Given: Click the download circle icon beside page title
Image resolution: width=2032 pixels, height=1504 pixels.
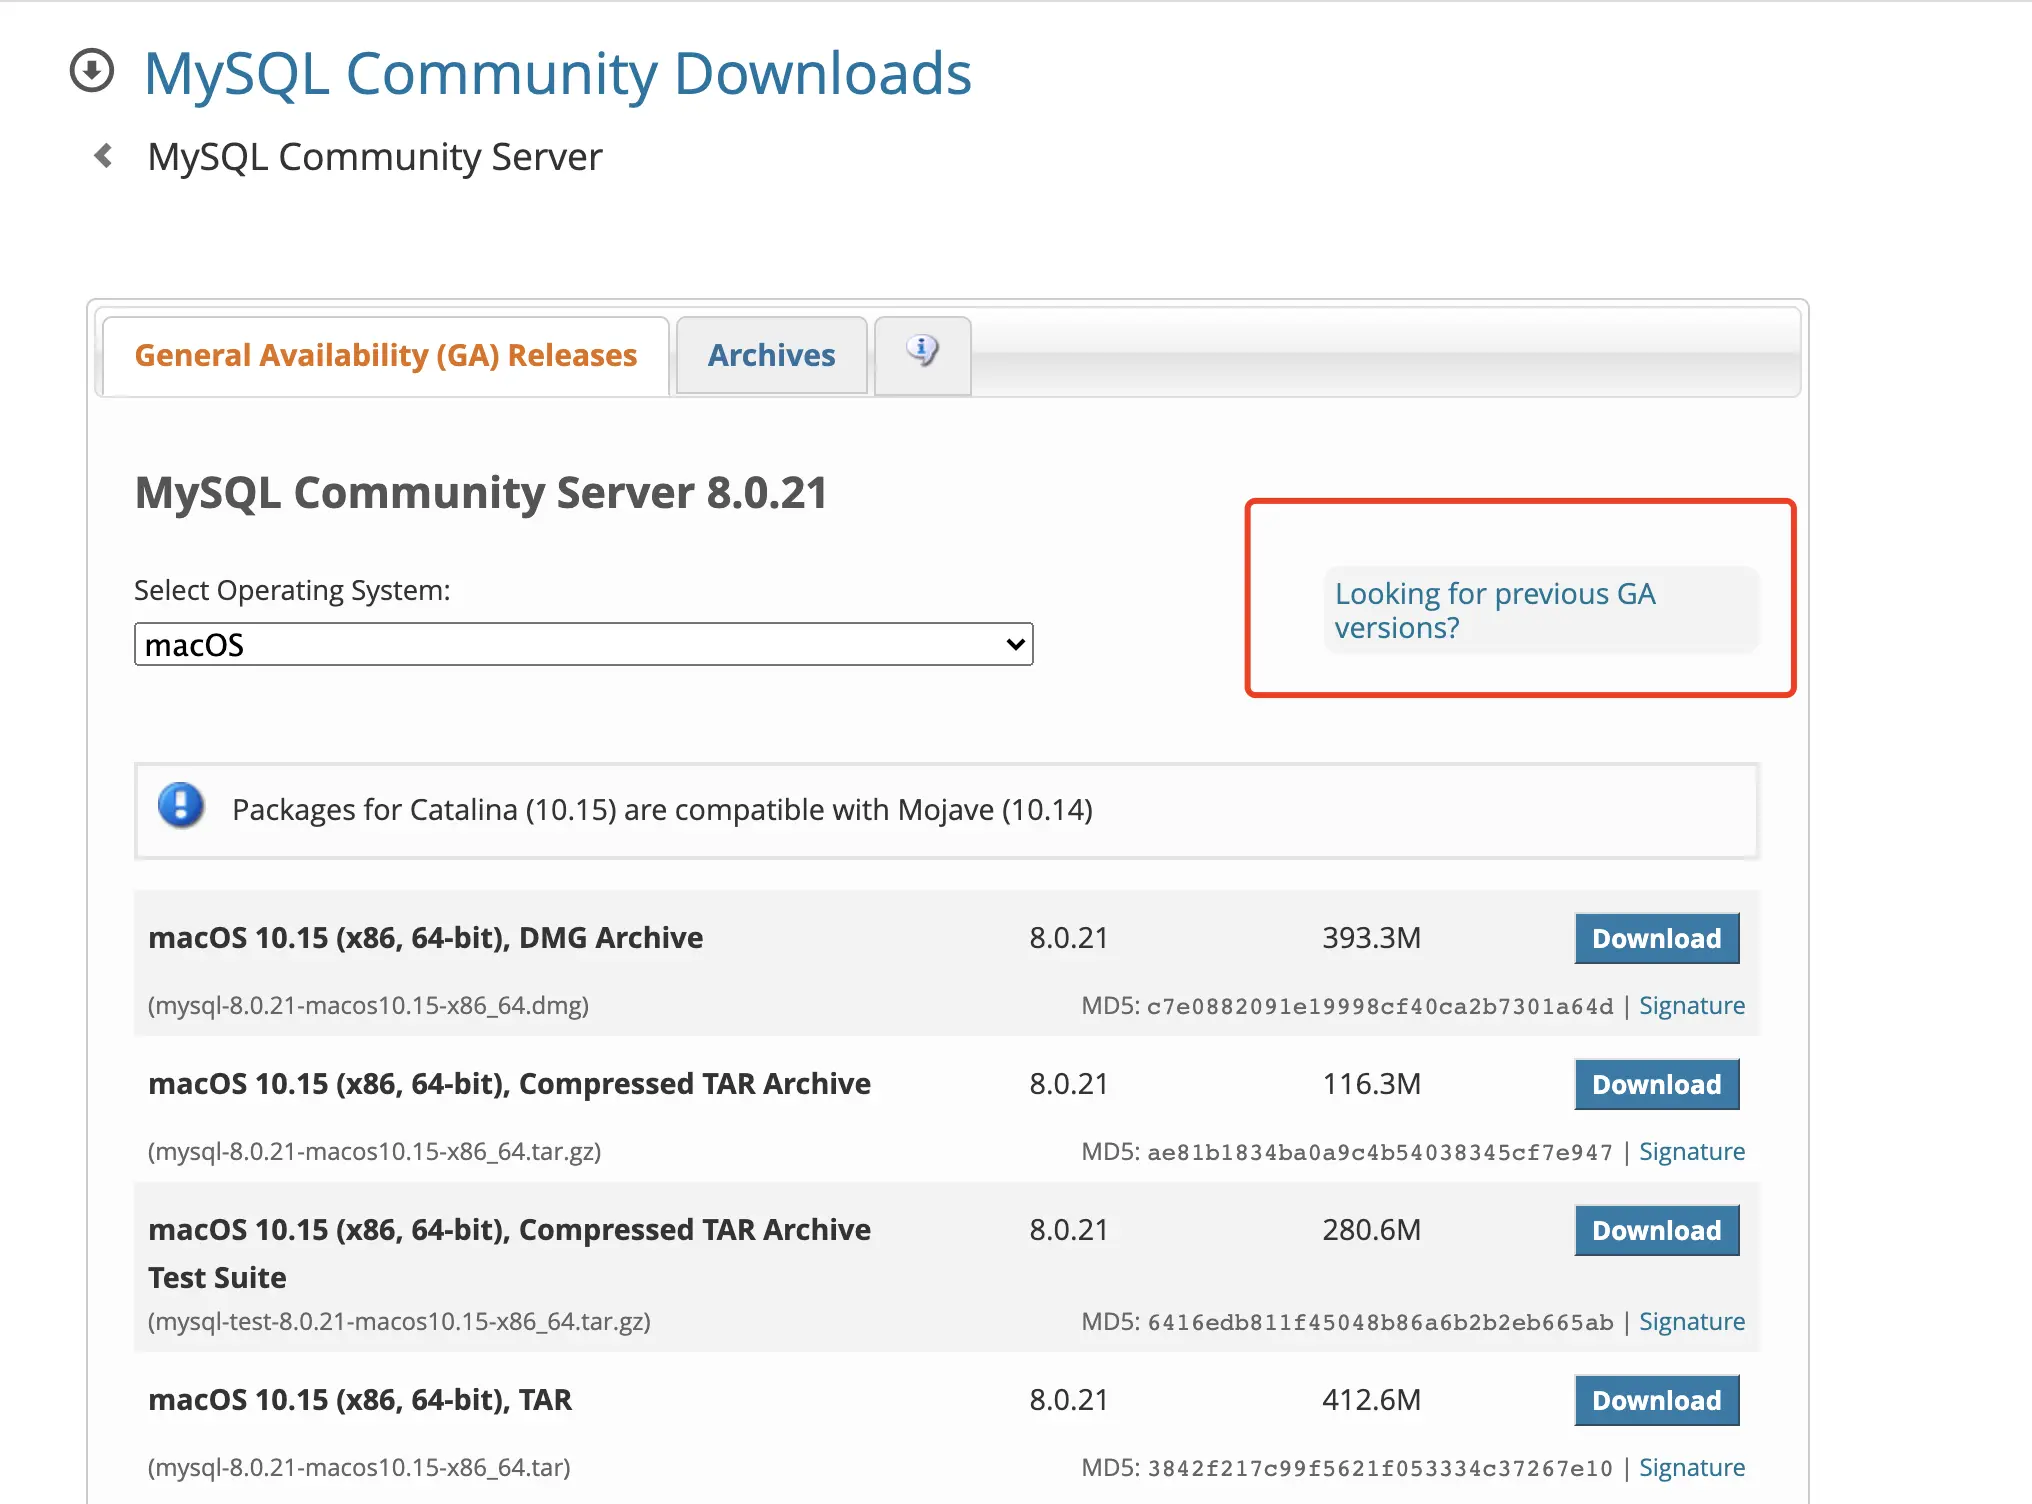Looking at the screenshot, I should tap(92, 71).
